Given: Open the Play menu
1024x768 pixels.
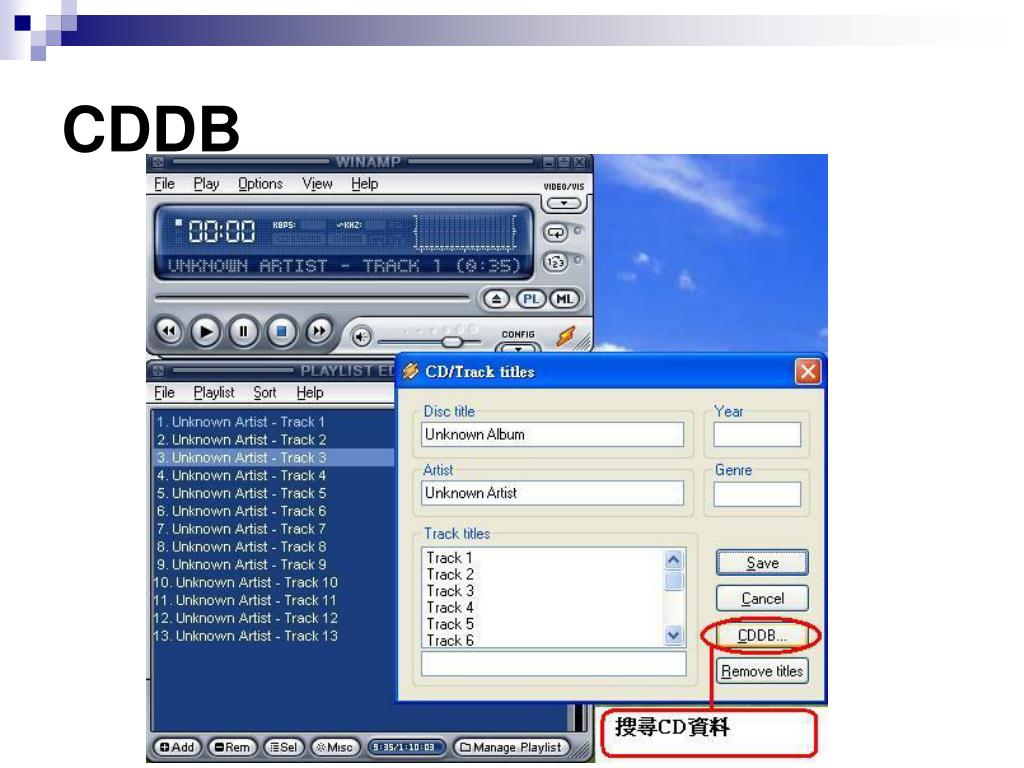Looking at the screenshot, I should (206, 184).
